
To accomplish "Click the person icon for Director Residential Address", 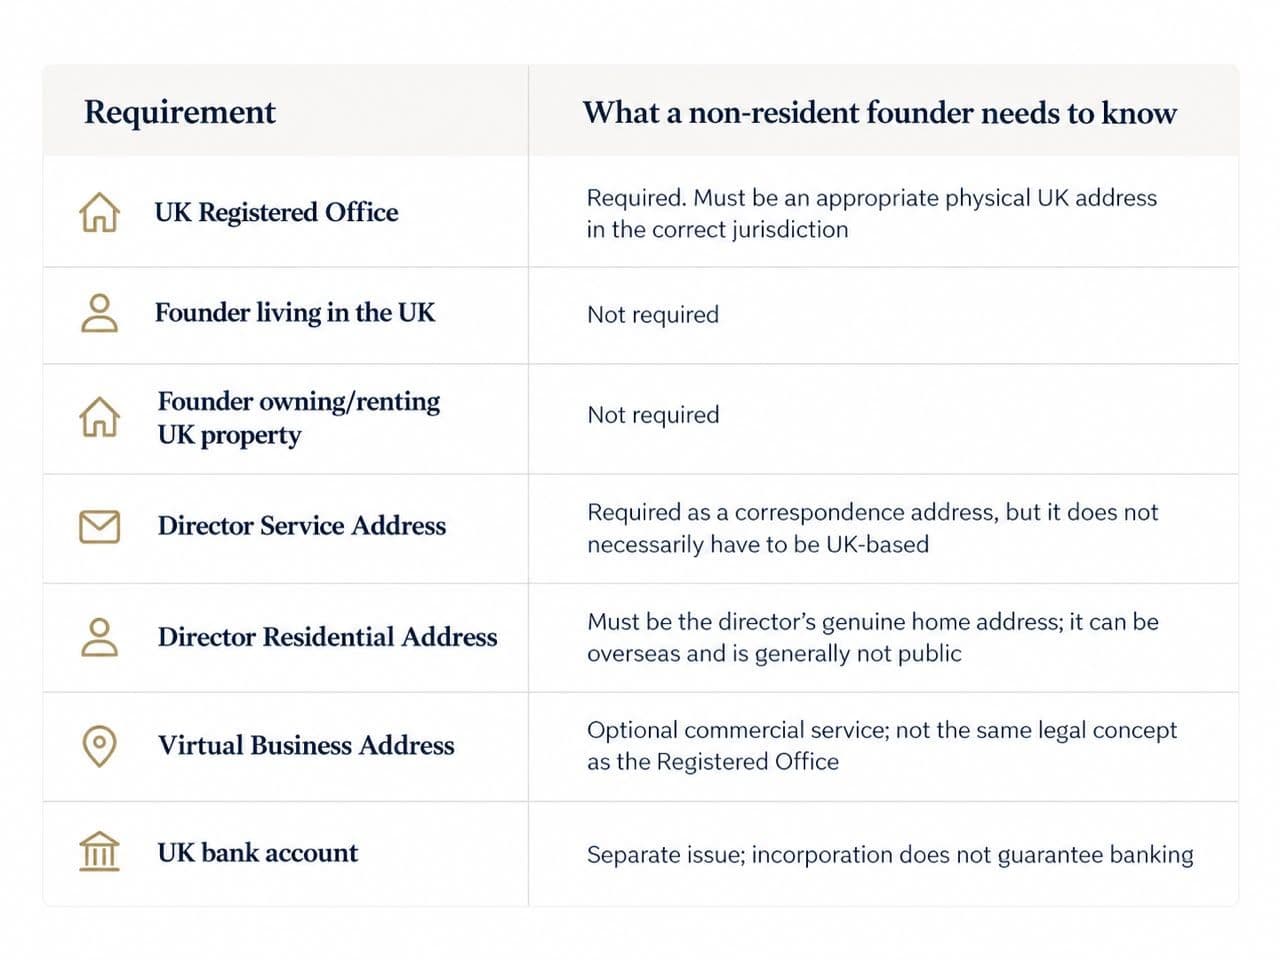I will (99, 637).
